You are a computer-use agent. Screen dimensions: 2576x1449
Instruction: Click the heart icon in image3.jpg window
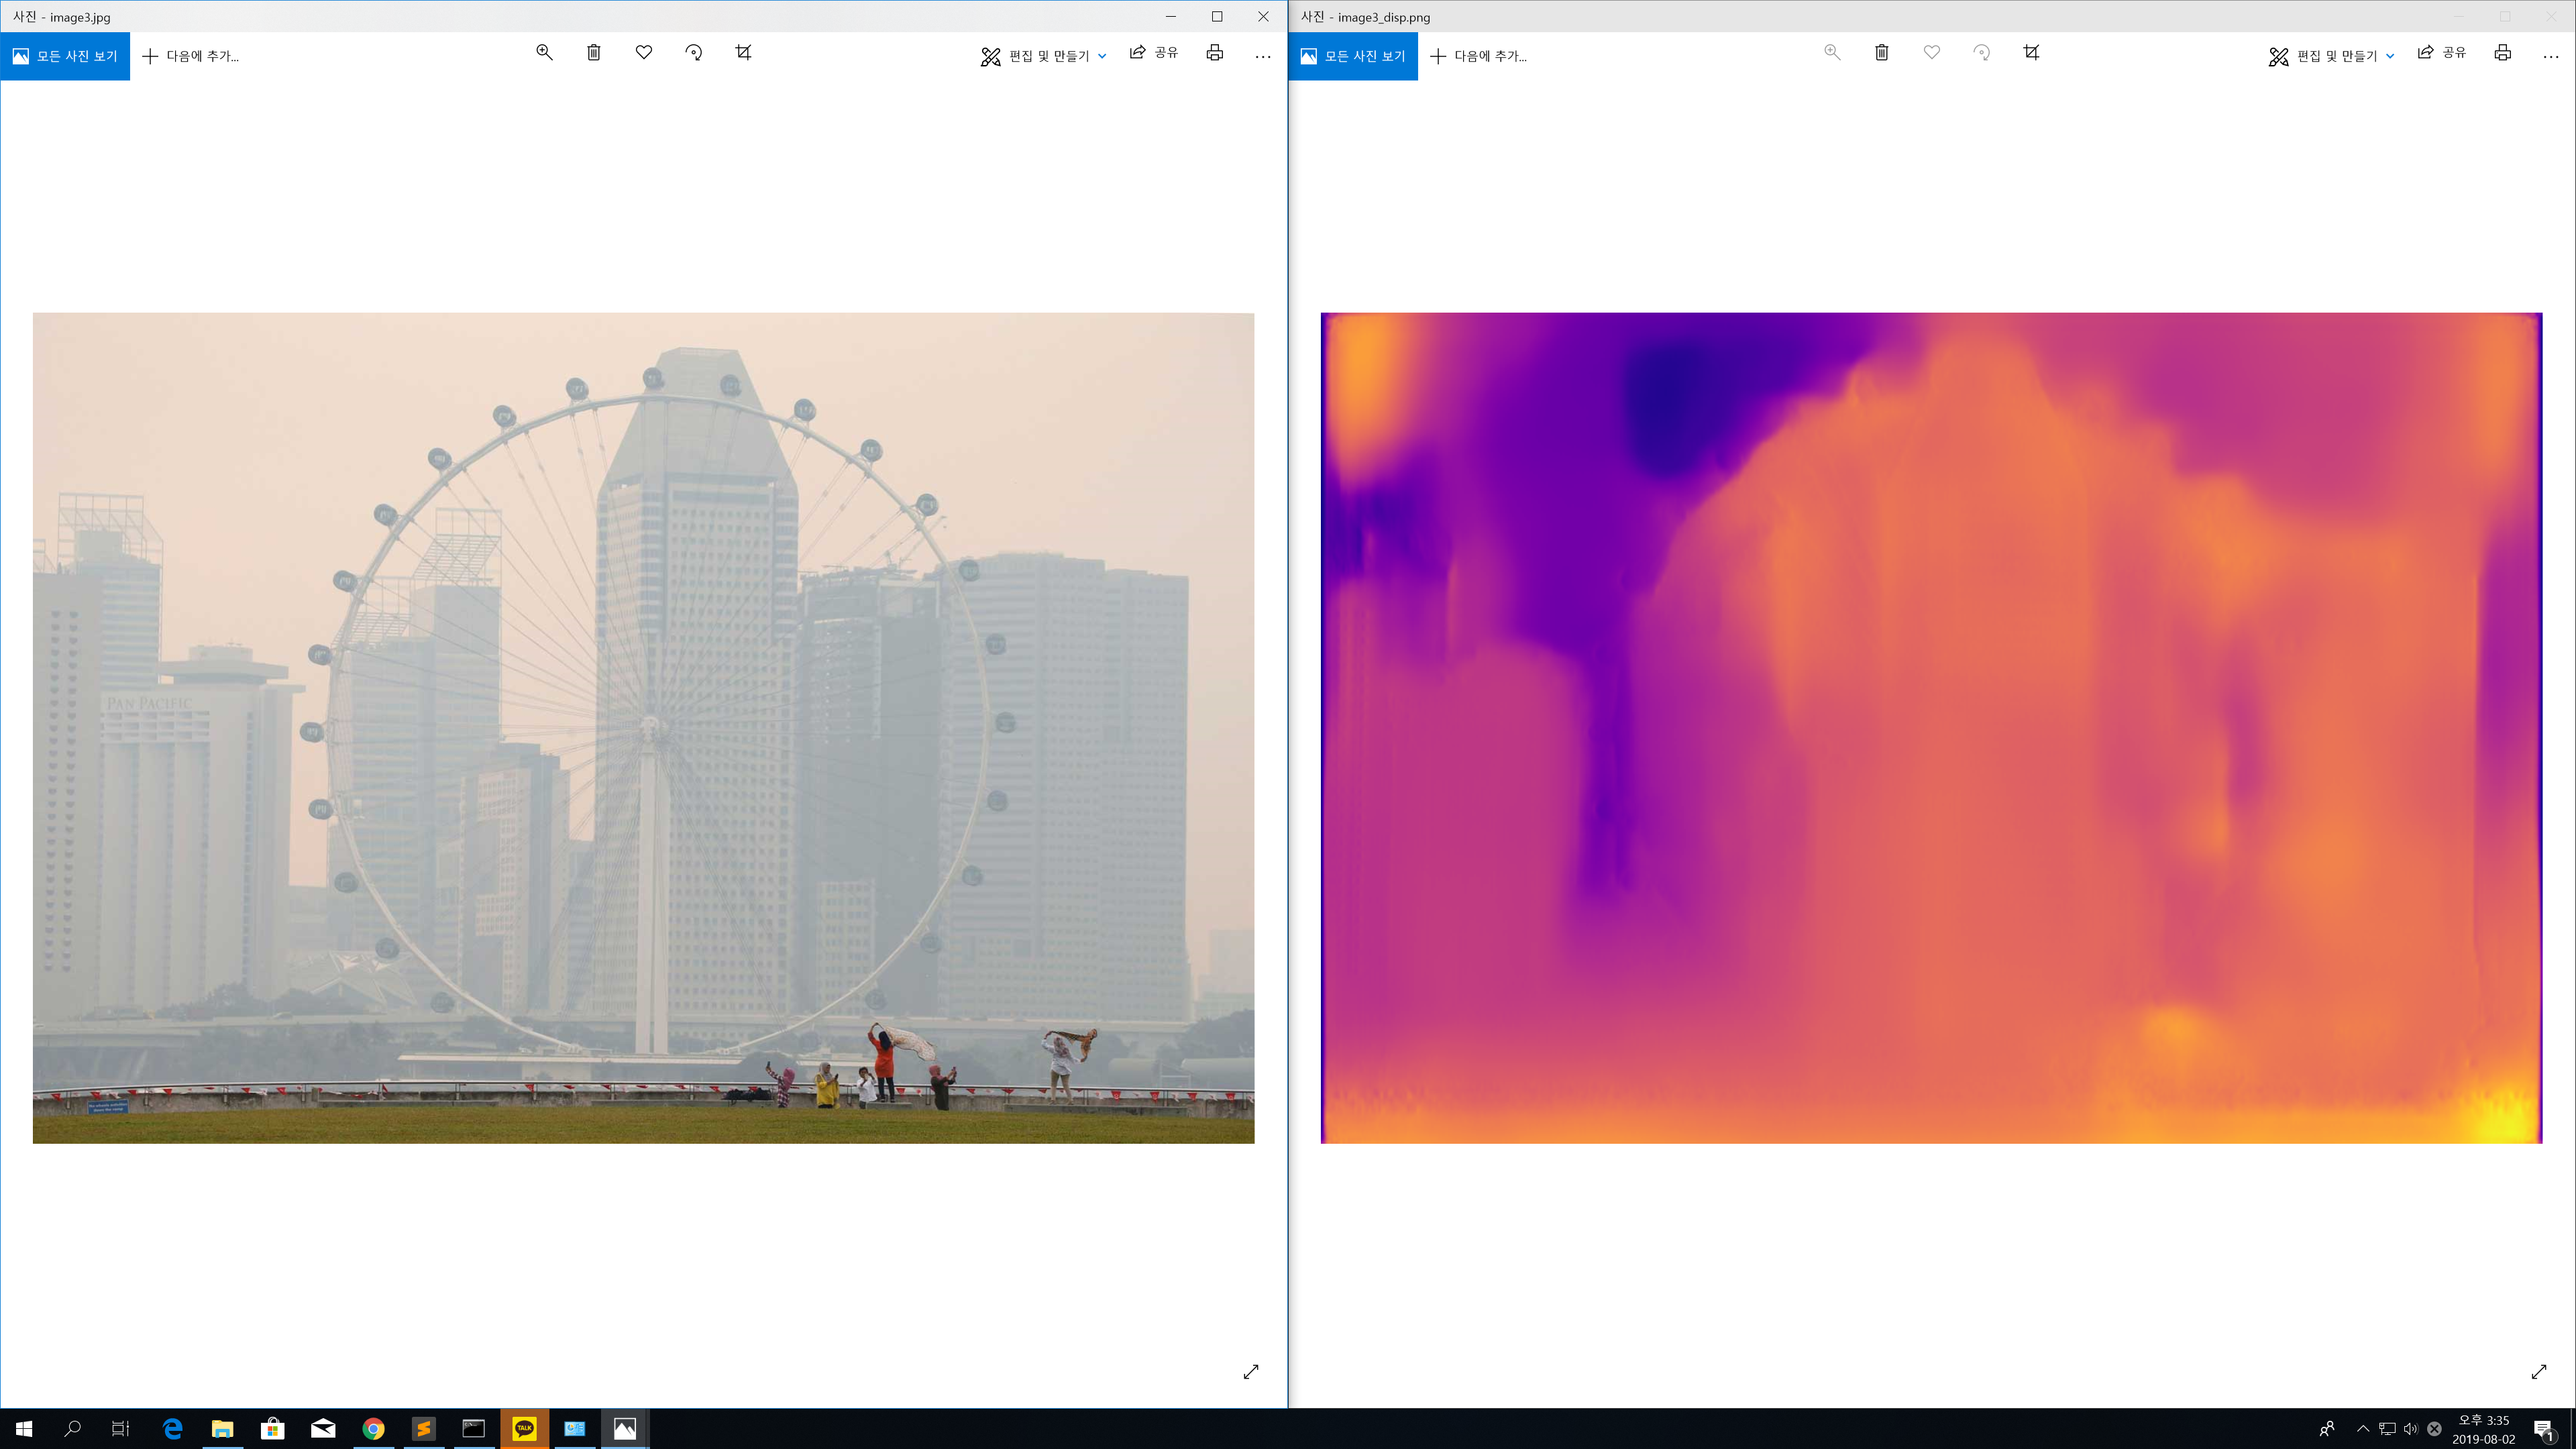[x=644, y=53]
